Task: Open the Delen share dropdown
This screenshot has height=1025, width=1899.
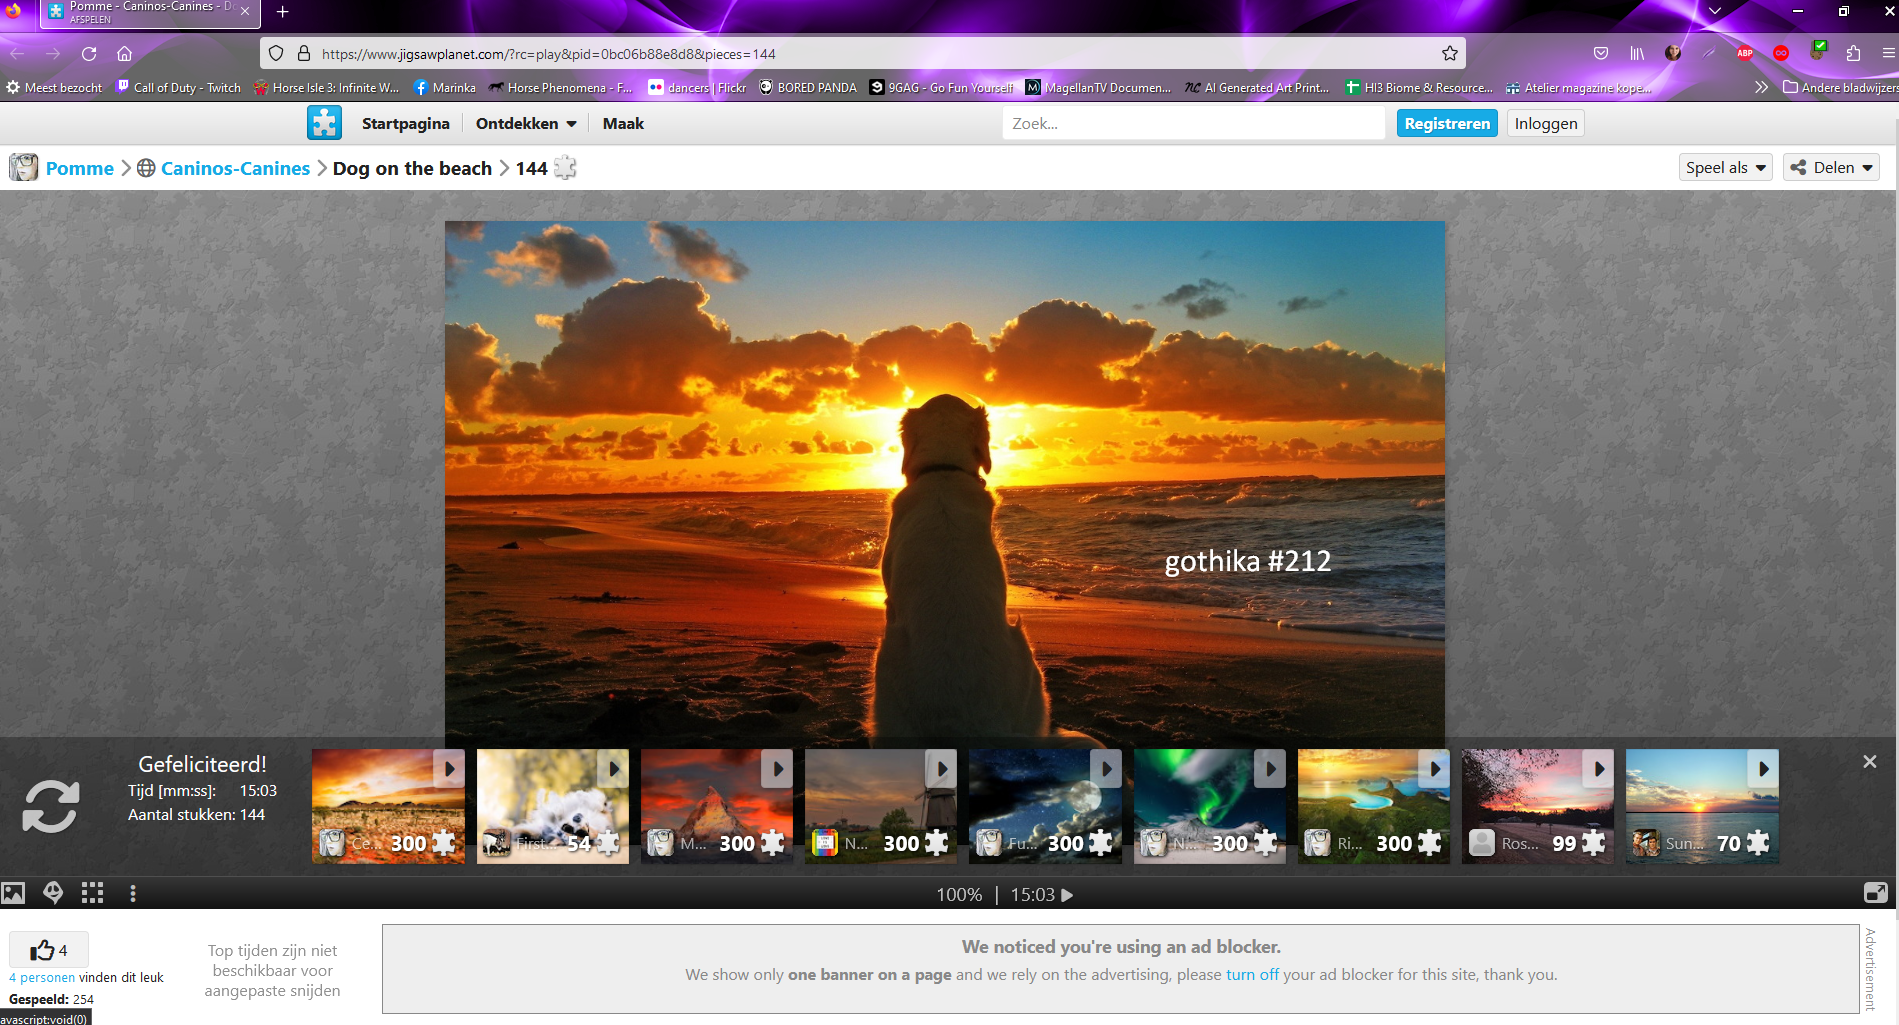Action: pos(1831,167)
